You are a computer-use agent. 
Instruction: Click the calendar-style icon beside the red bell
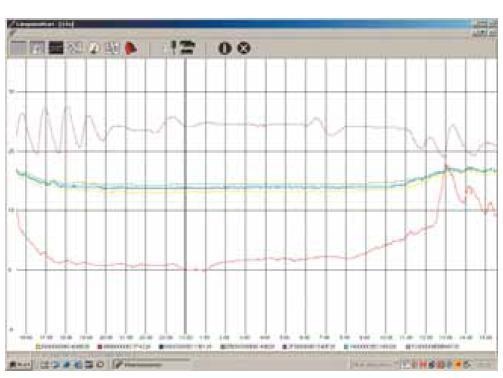[x=112, y=48]
